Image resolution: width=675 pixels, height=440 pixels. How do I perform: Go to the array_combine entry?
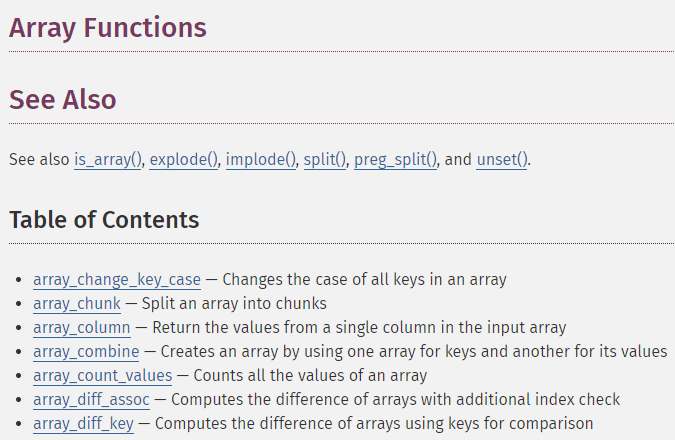[86, 352]
